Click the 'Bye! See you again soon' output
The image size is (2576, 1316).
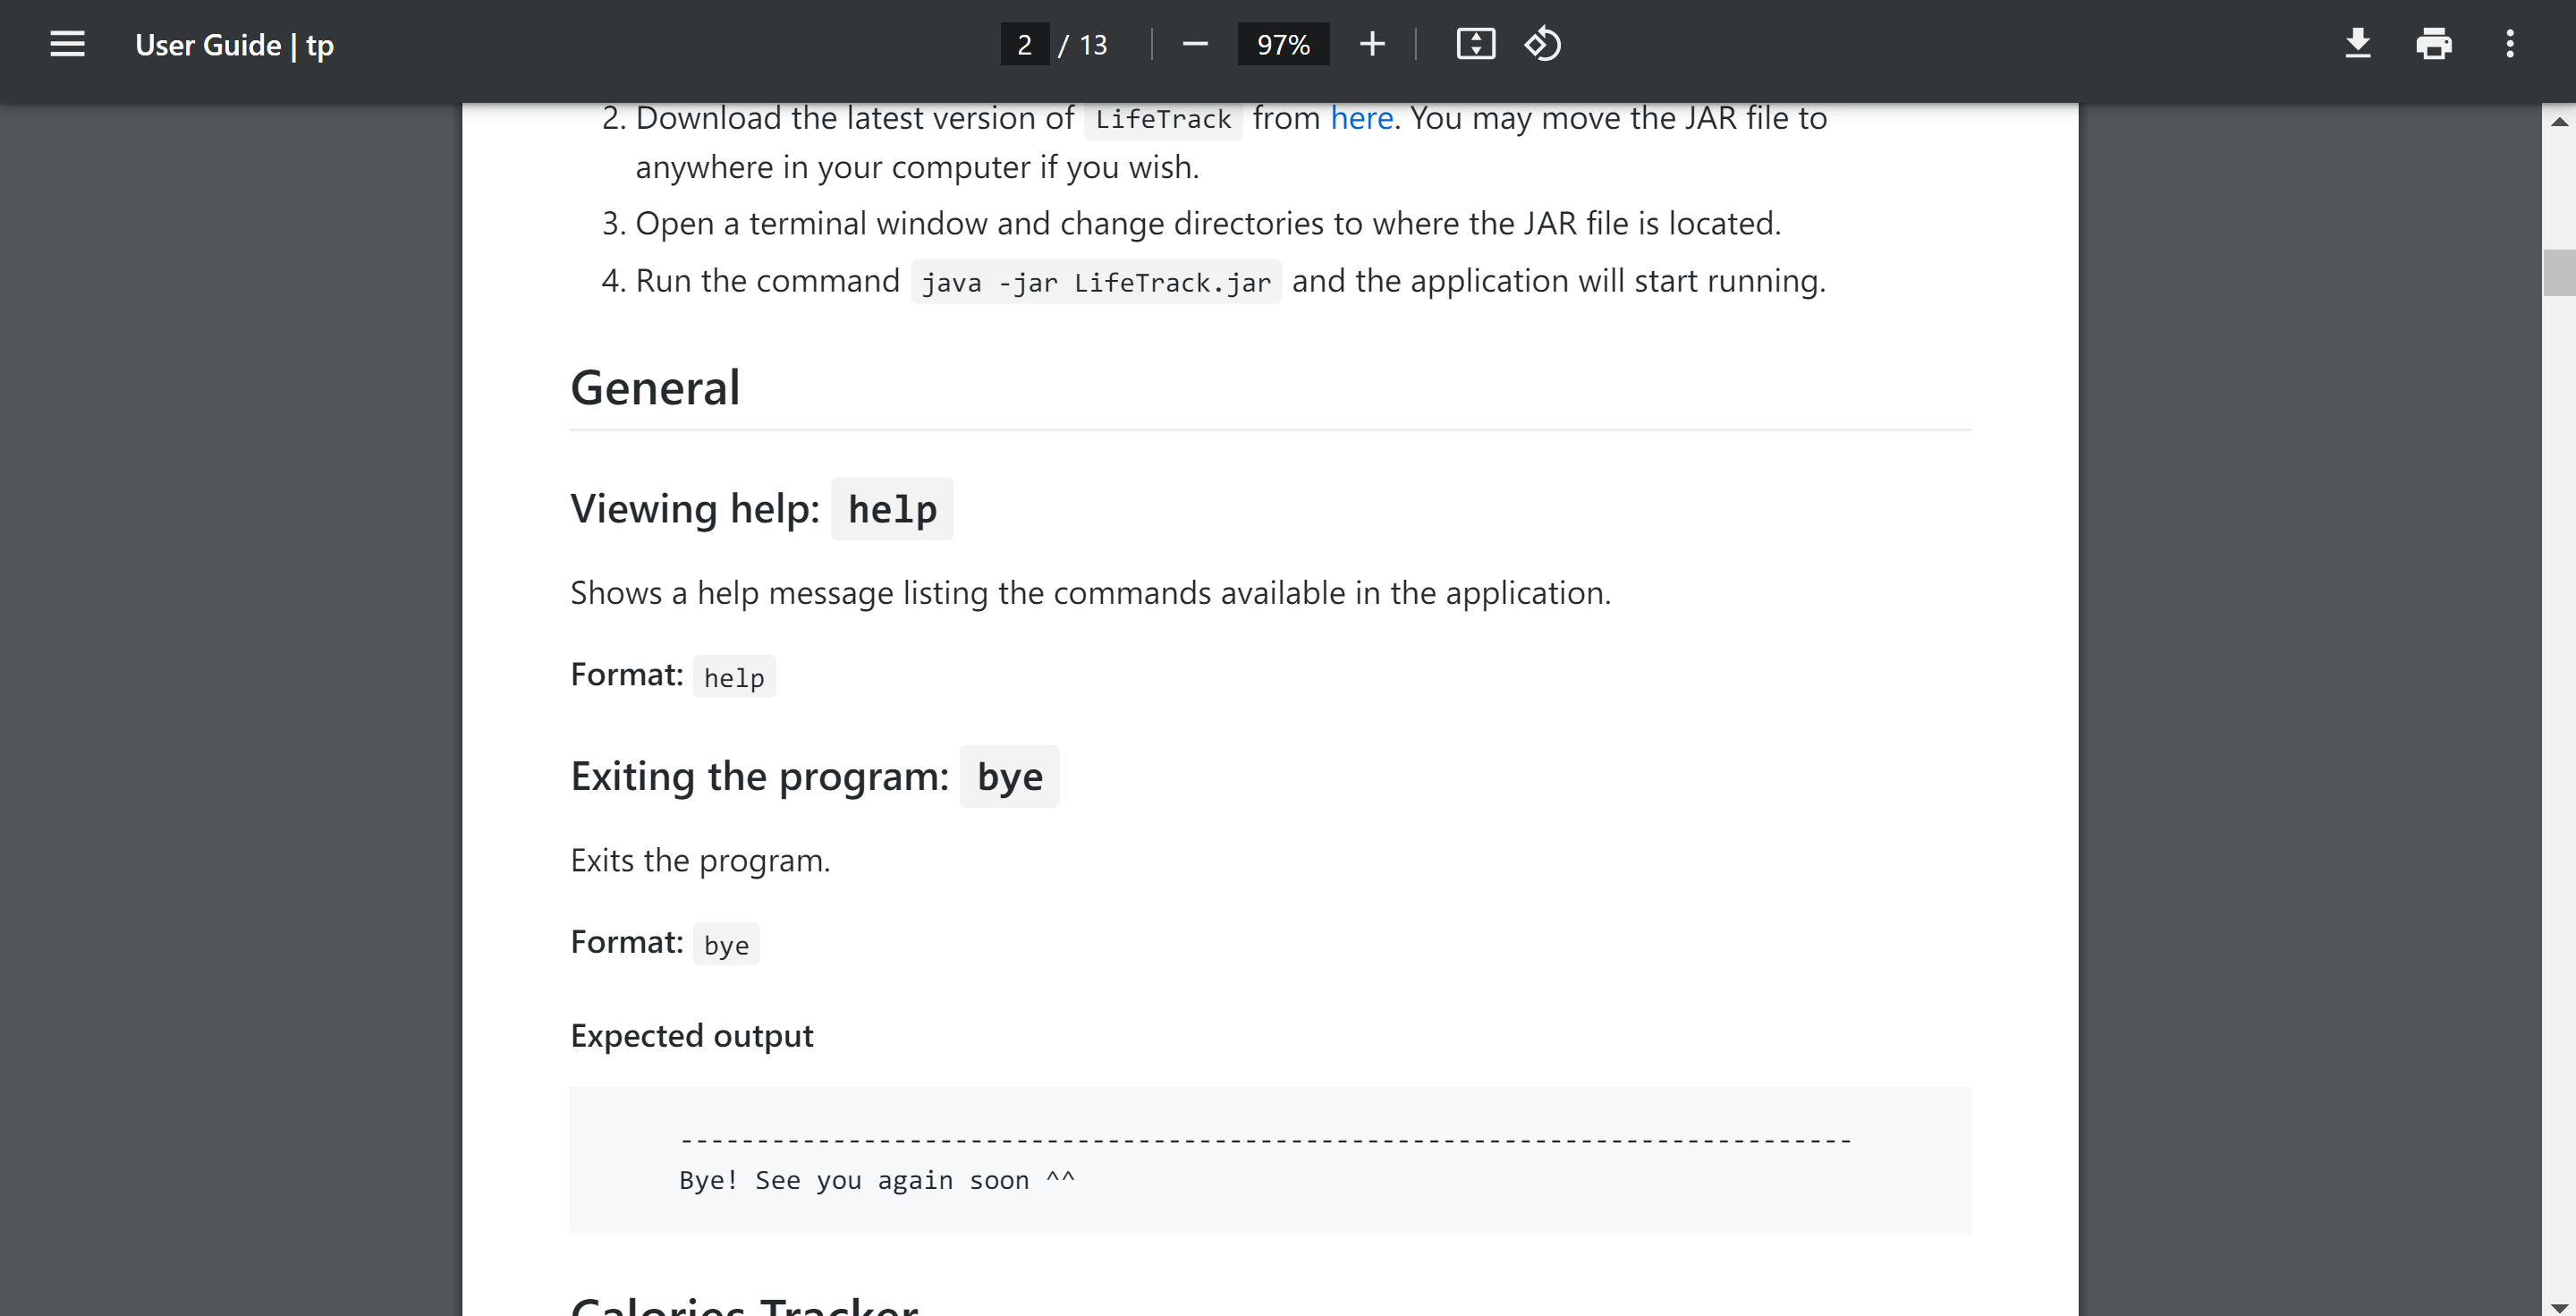(876, 1181)
